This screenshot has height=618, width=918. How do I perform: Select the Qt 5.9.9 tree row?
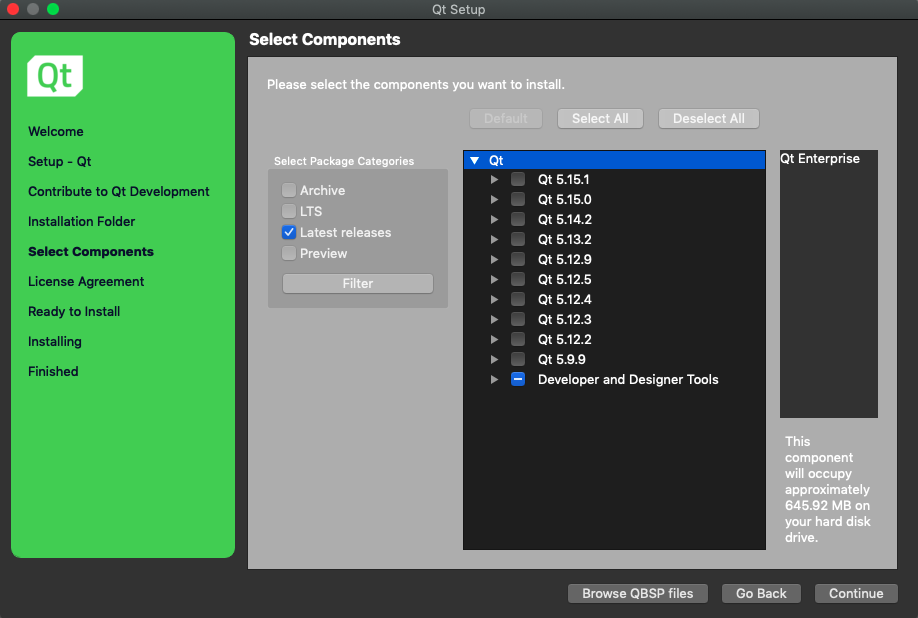[561, 359]
